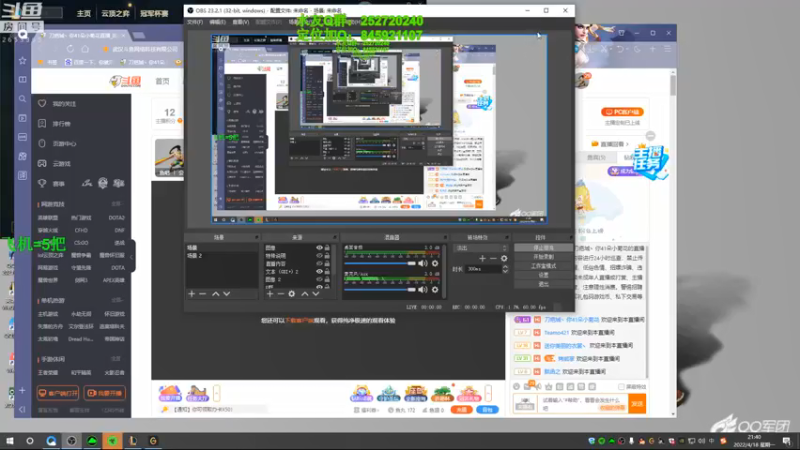The width and height of the screenshot is (800, 450).
Task: Open the OBS icon on the taskbar
Action: (x=71, y=441)
